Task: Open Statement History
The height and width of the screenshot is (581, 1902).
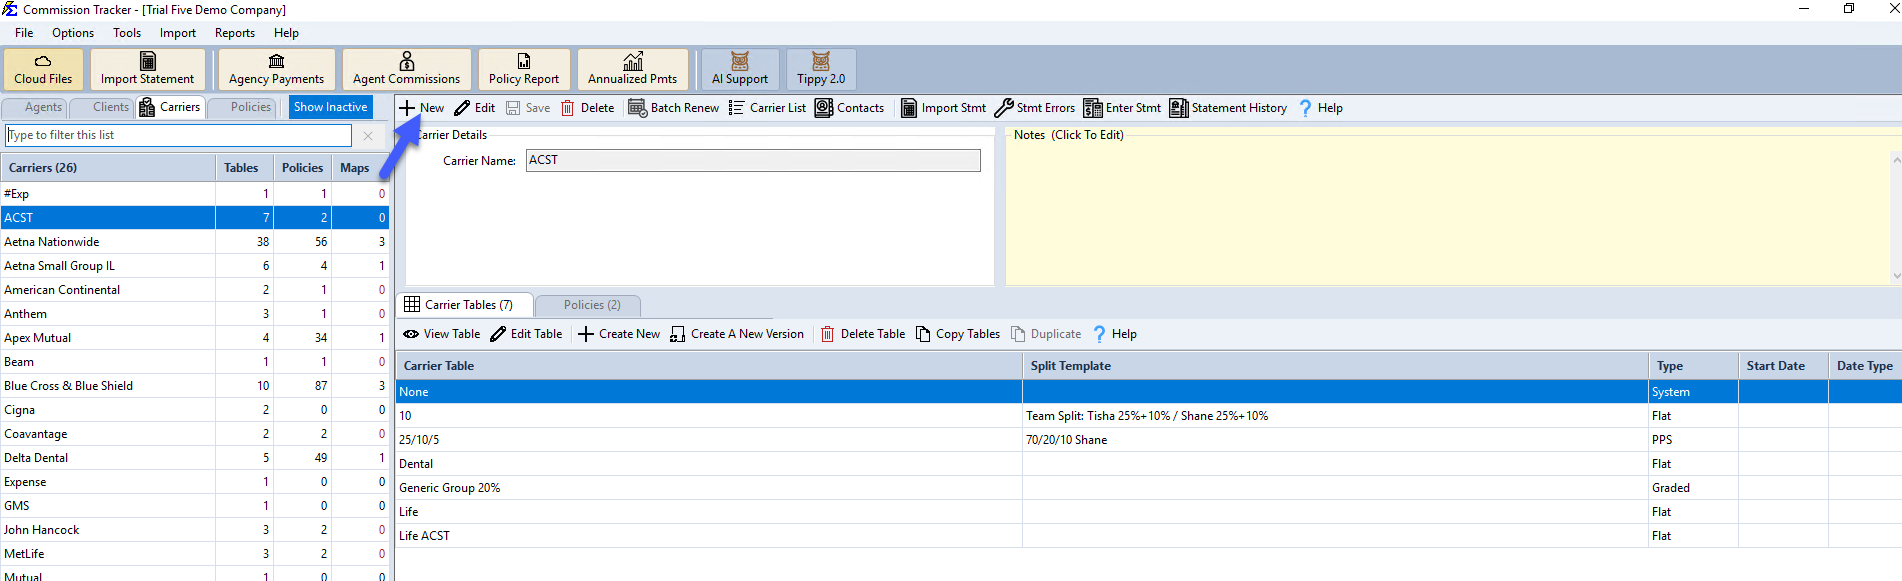Action: pos(1228,108)
